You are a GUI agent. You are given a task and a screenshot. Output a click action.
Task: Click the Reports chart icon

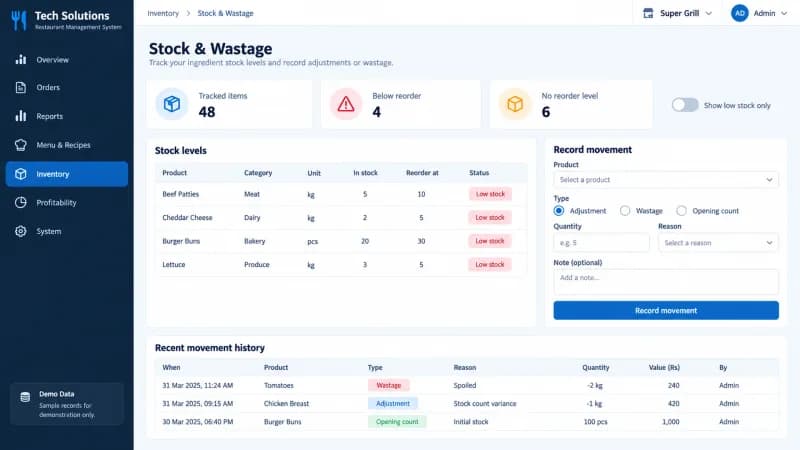point(21,116)
